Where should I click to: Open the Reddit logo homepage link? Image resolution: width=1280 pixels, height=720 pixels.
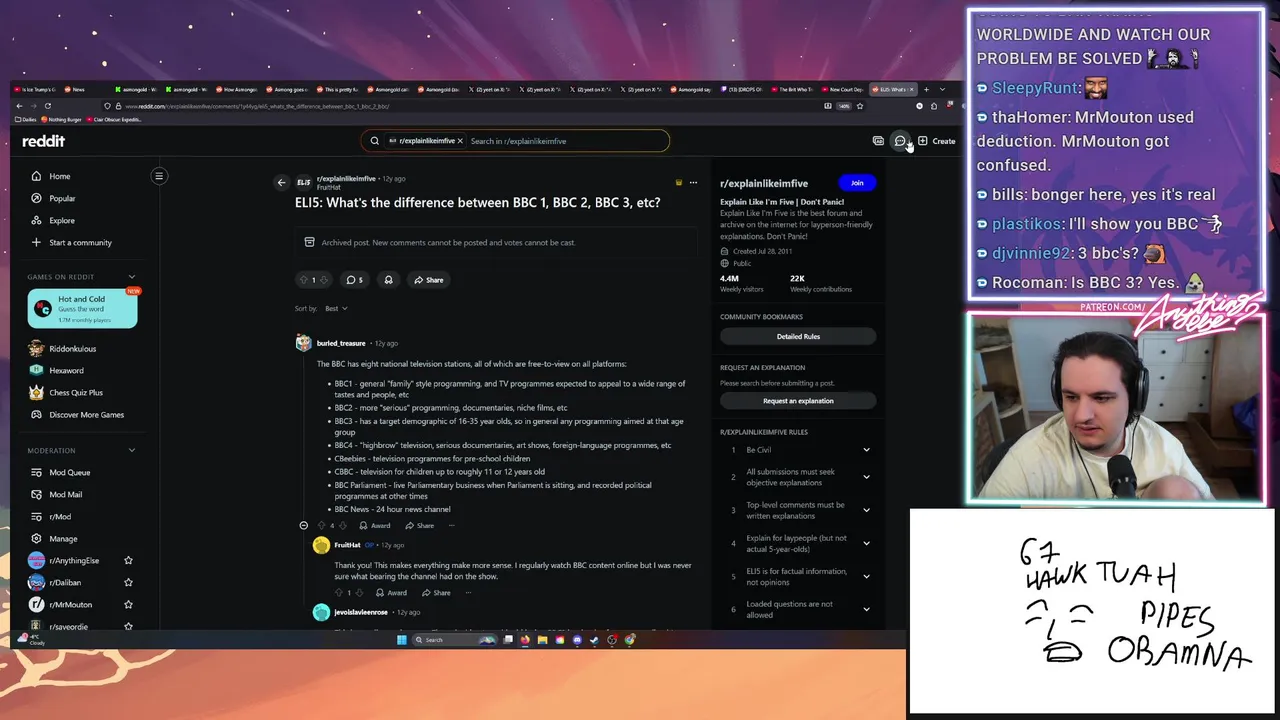click(x=43, y=141)
